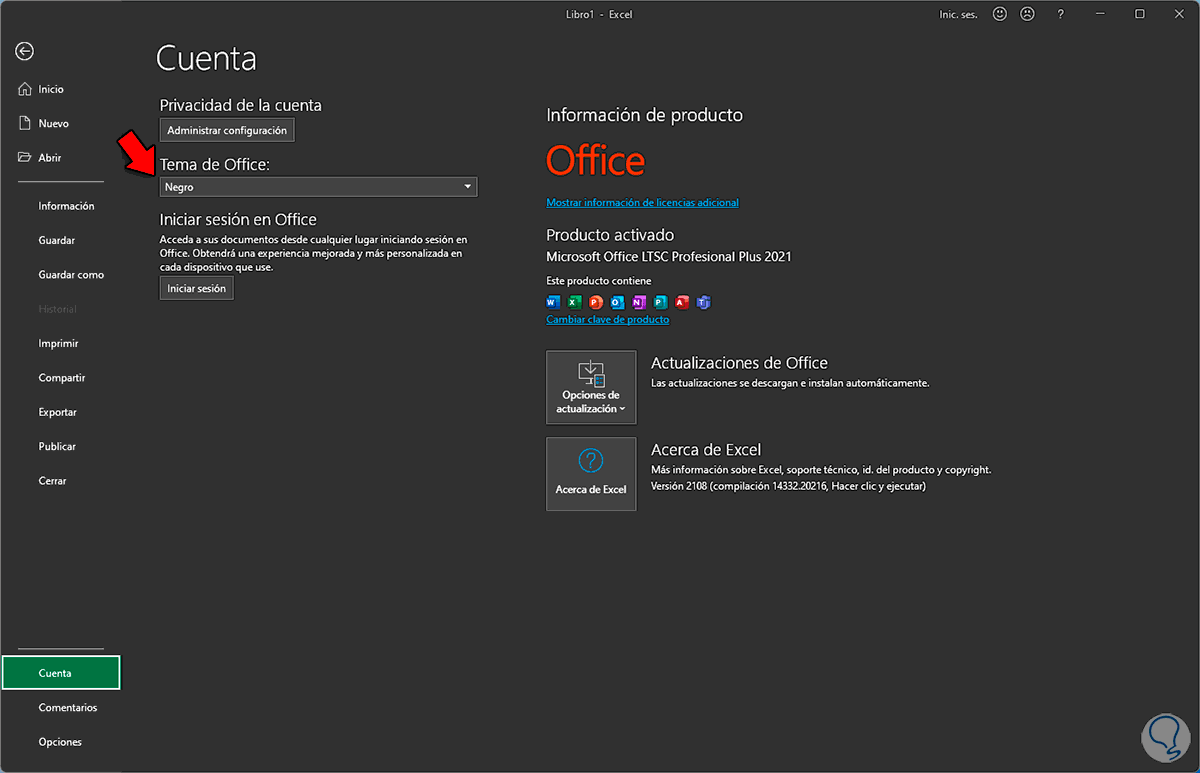The height and width of the screenshot is (773, 1200).
Task: Click the Abrir folder icon
Action: coord(26,158)
